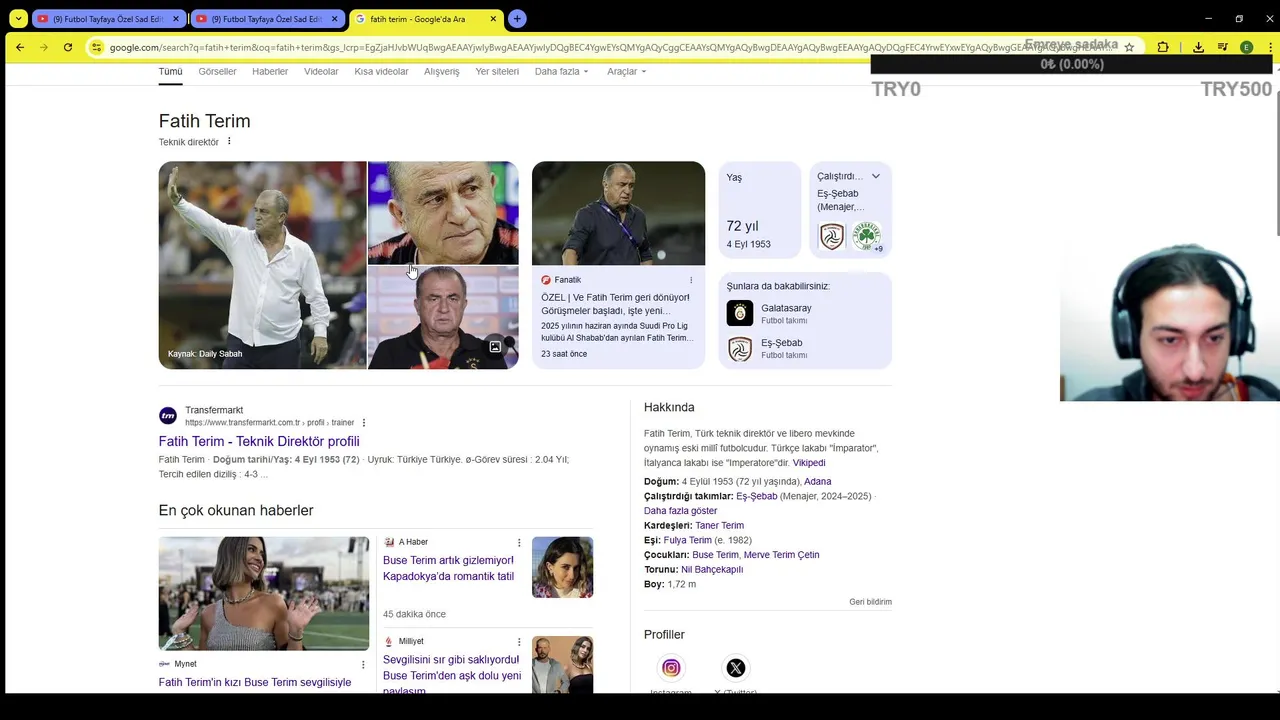Open the Haberler search tab
This screenshot has width=1280, height=720.
pos(270,72)
